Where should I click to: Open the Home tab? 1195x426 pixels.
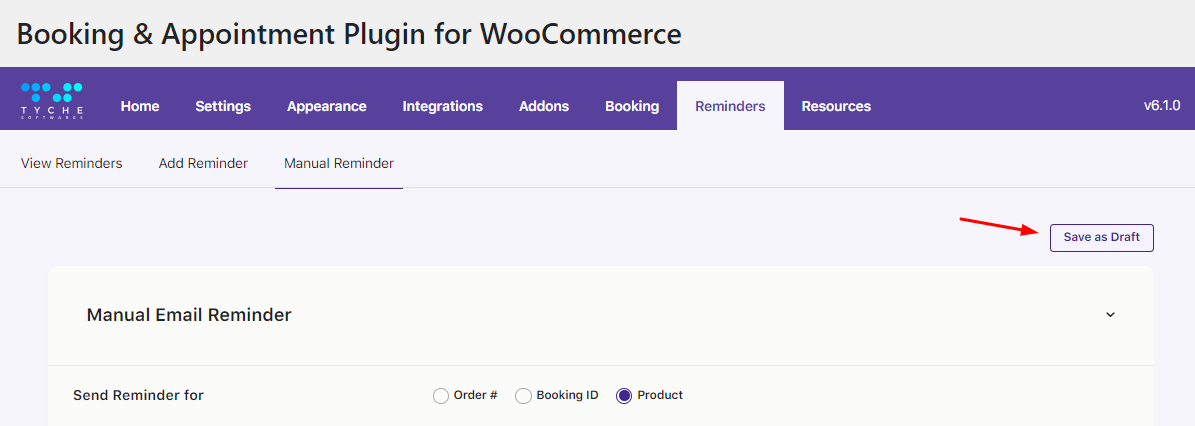tap(139, 106)
